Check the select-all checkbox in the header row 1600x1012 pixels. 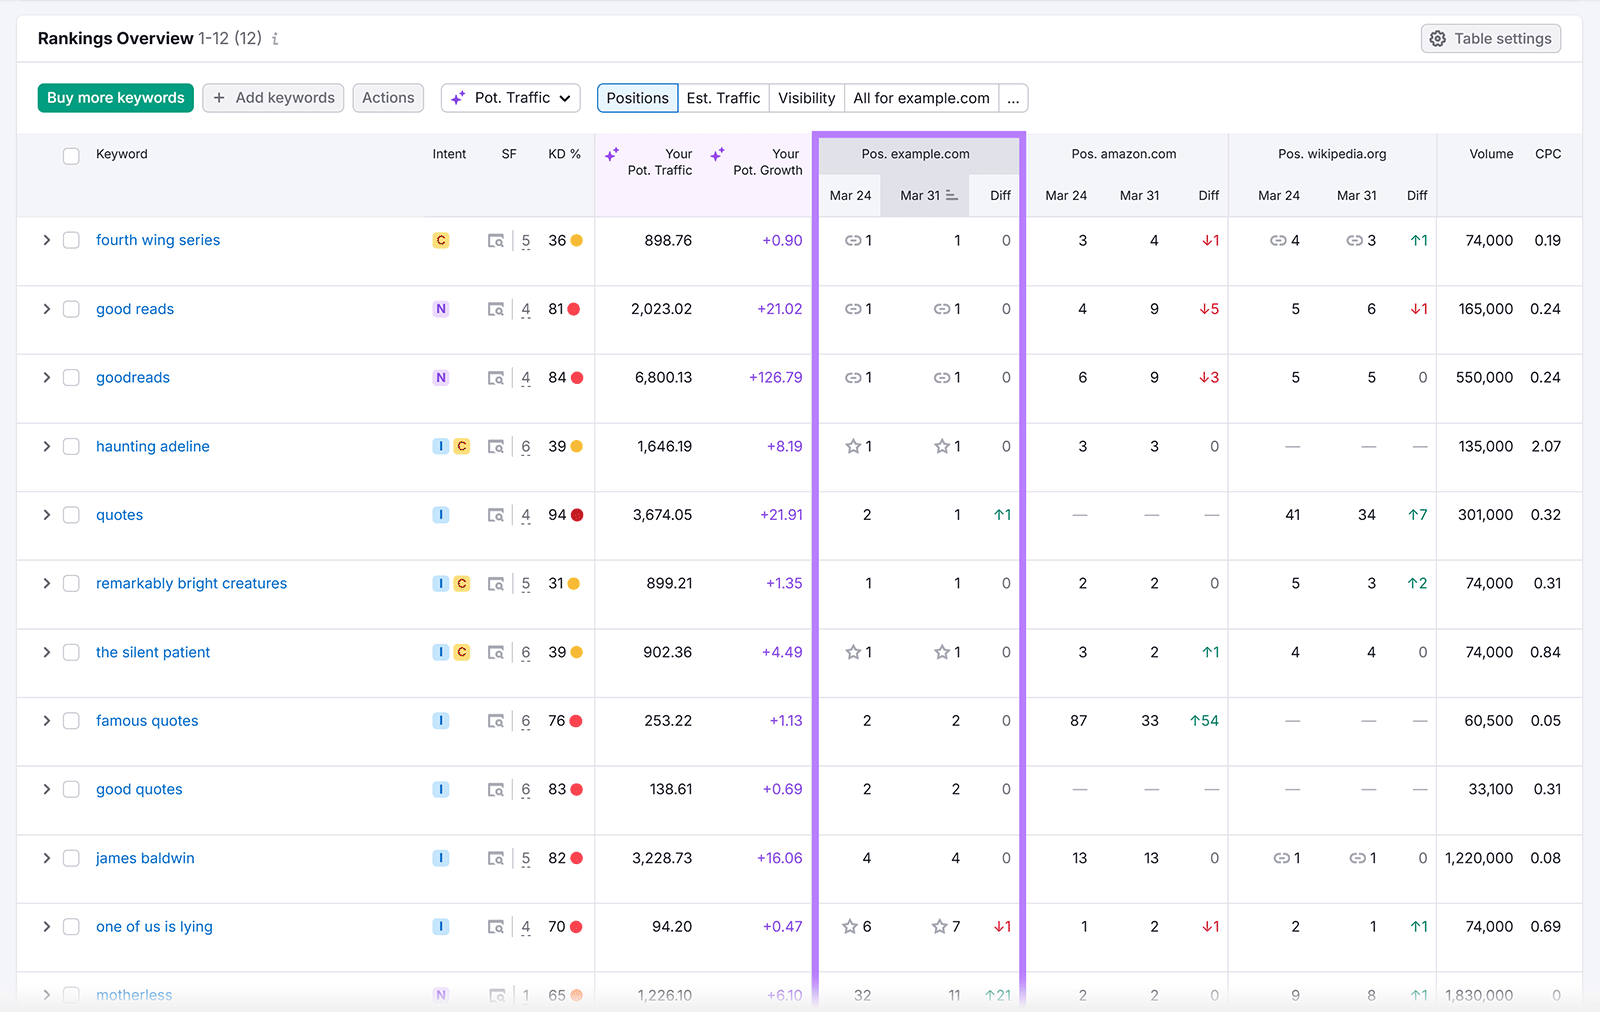(x=71, y=156)
